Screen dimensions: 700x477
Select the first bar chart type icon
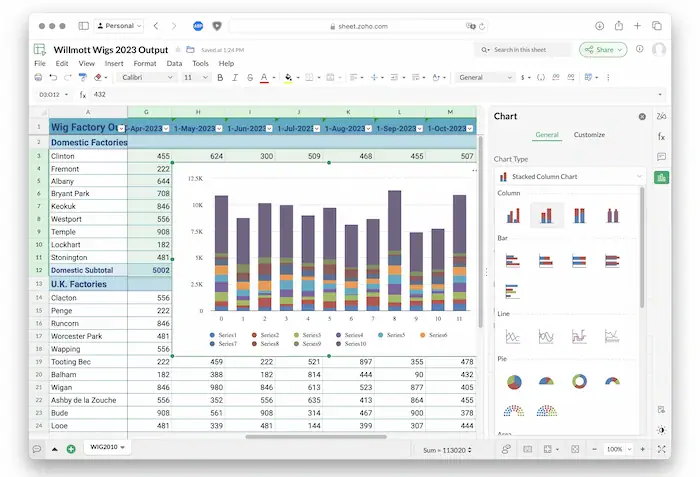pos(512,260)
